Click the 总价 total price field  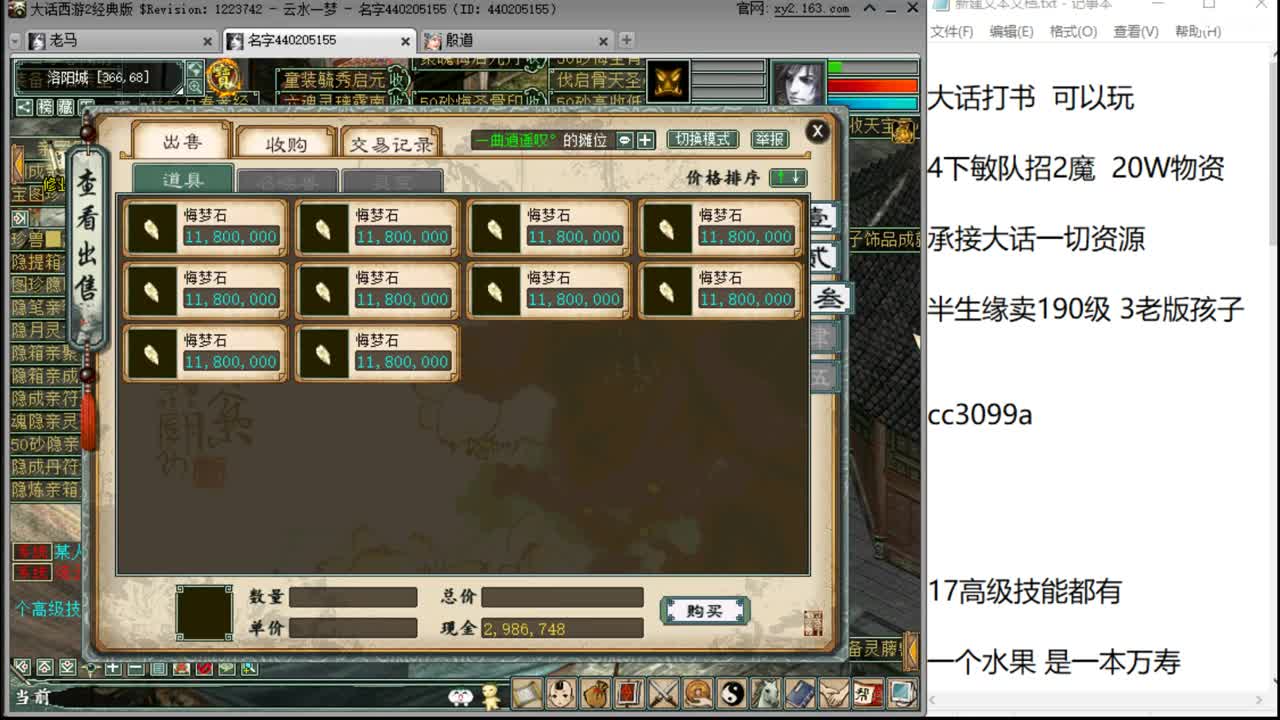point(562,597)
